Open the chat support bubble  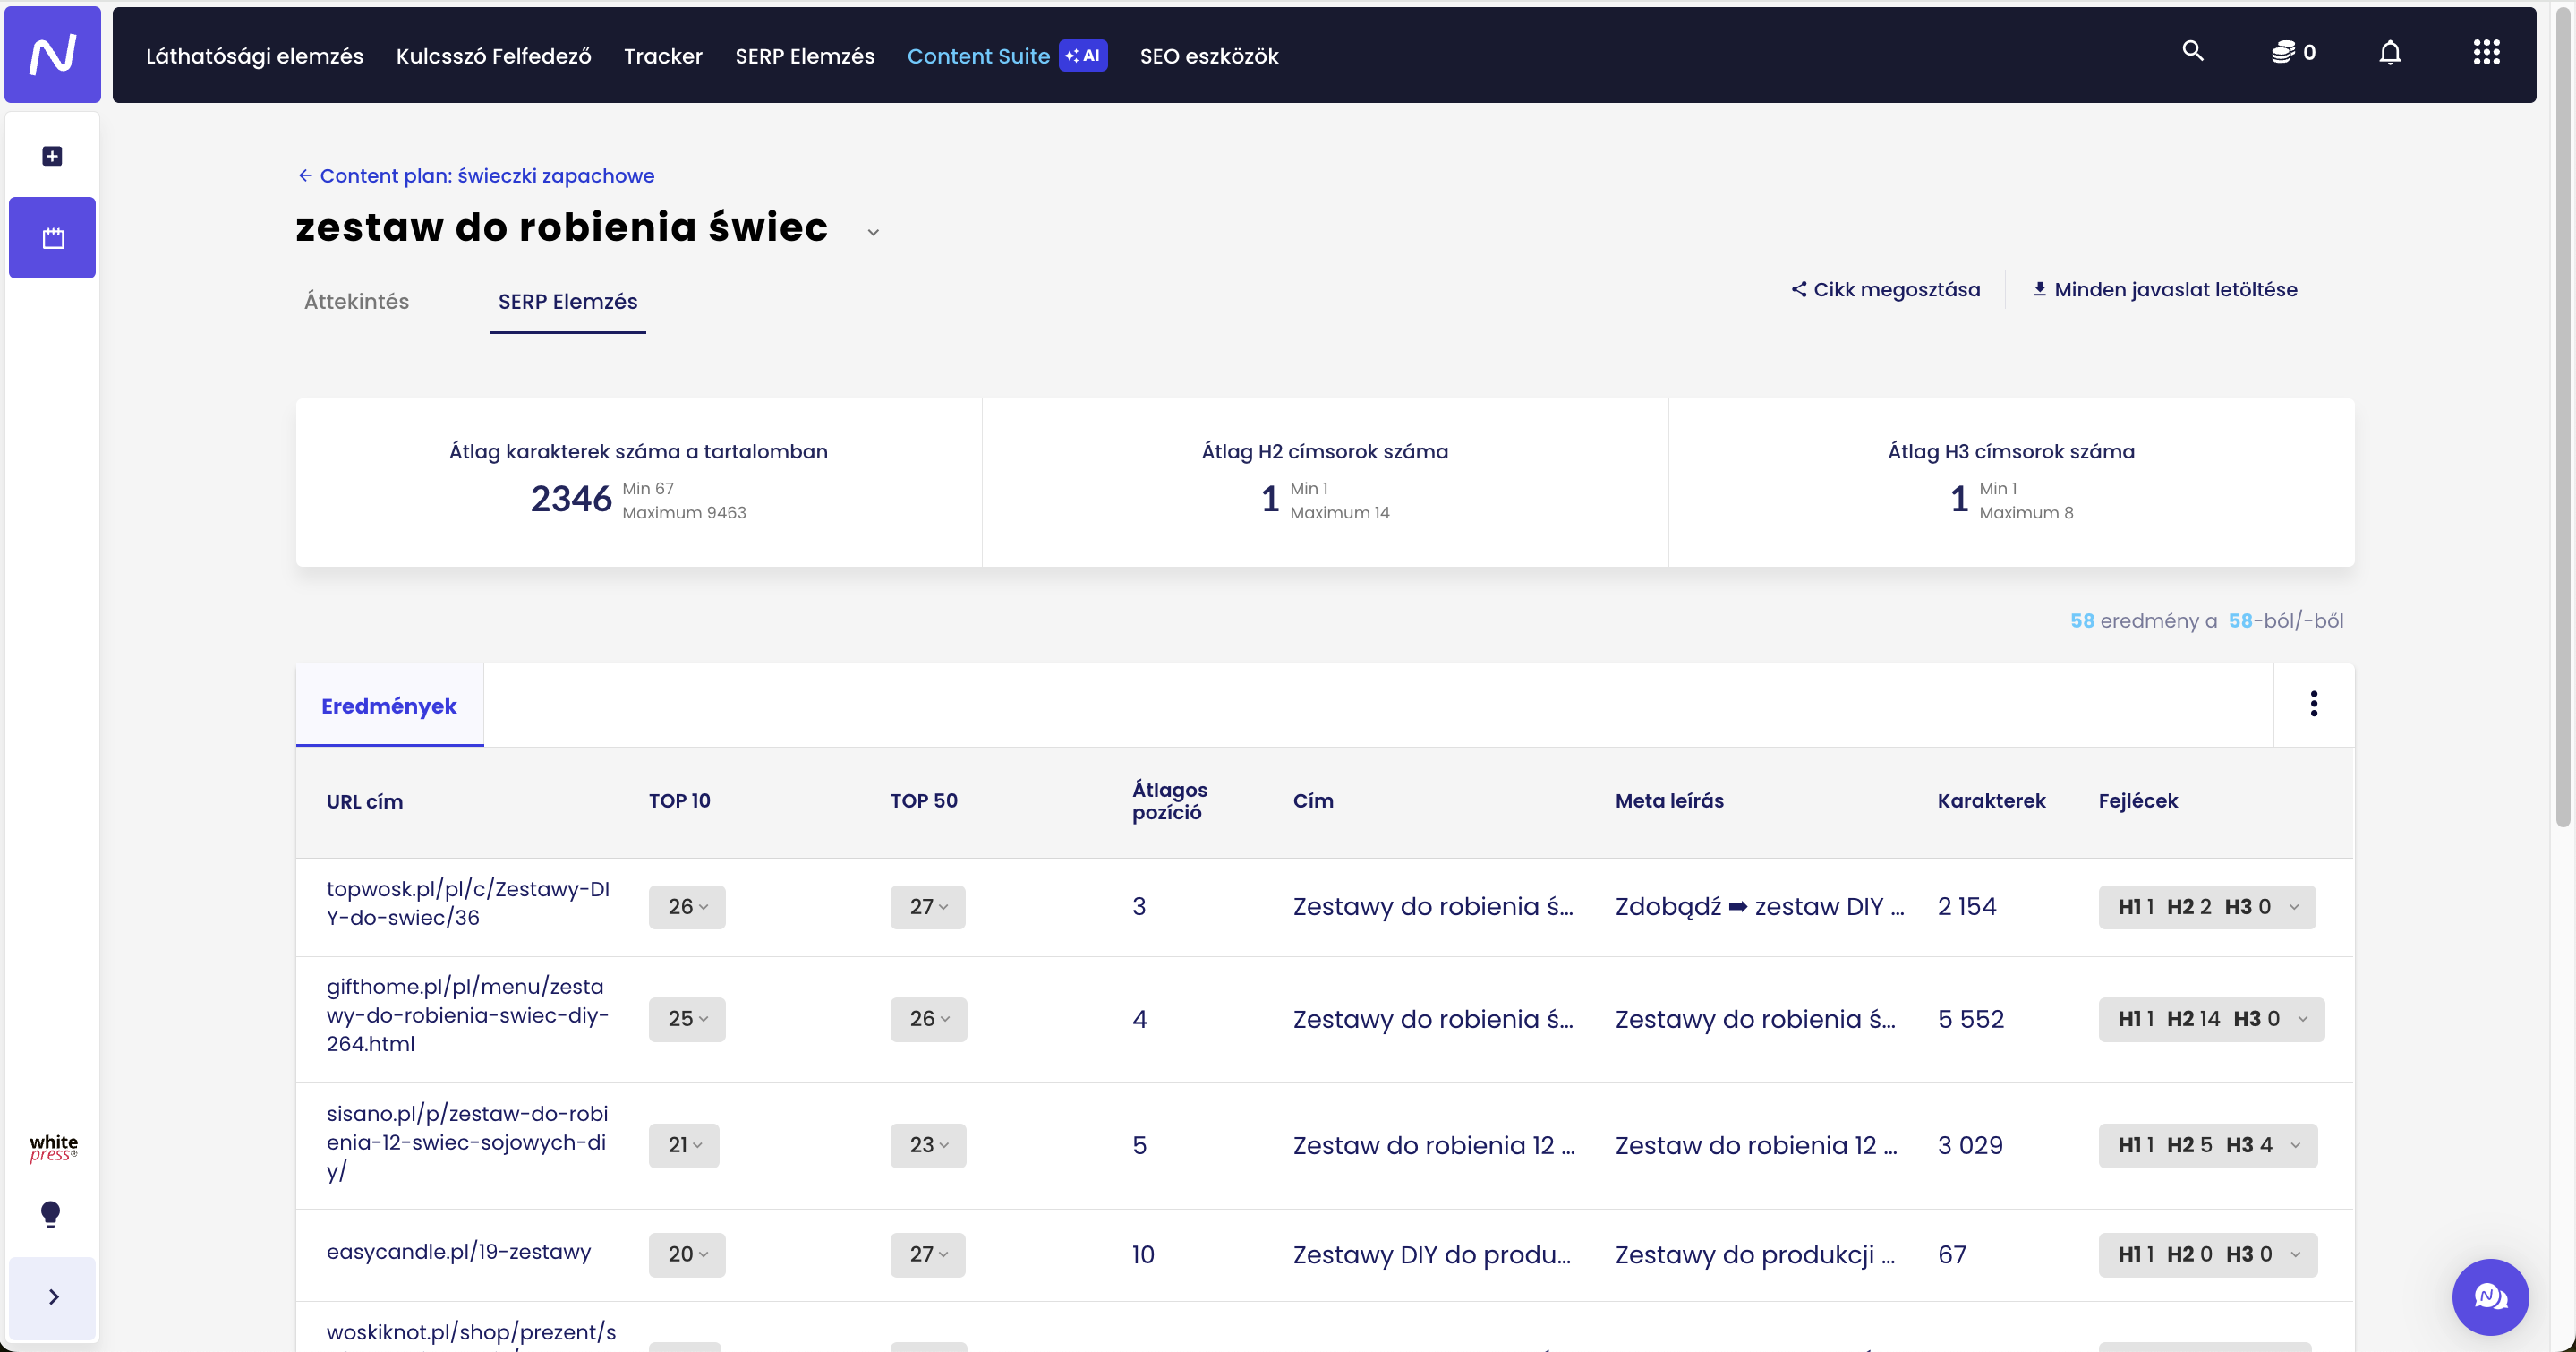(x=2489, y=1297)
